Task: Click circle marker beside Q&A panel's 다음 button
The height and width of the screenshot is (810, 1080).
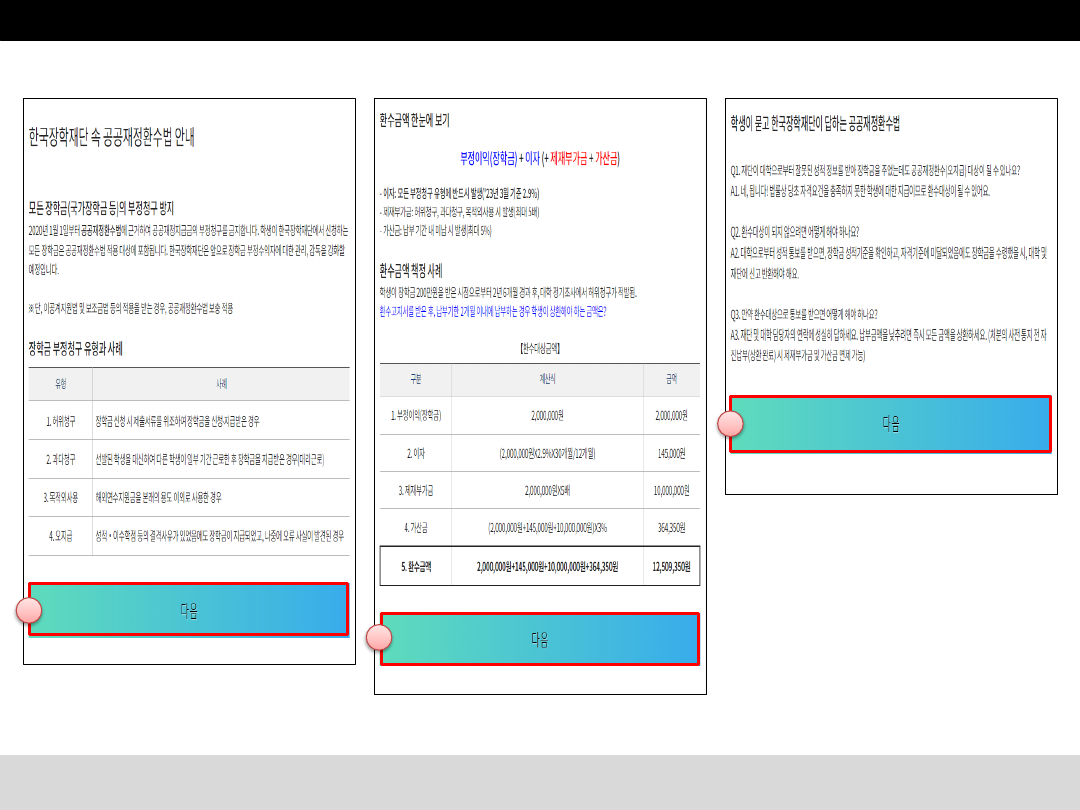Action: tap(731, 423)
